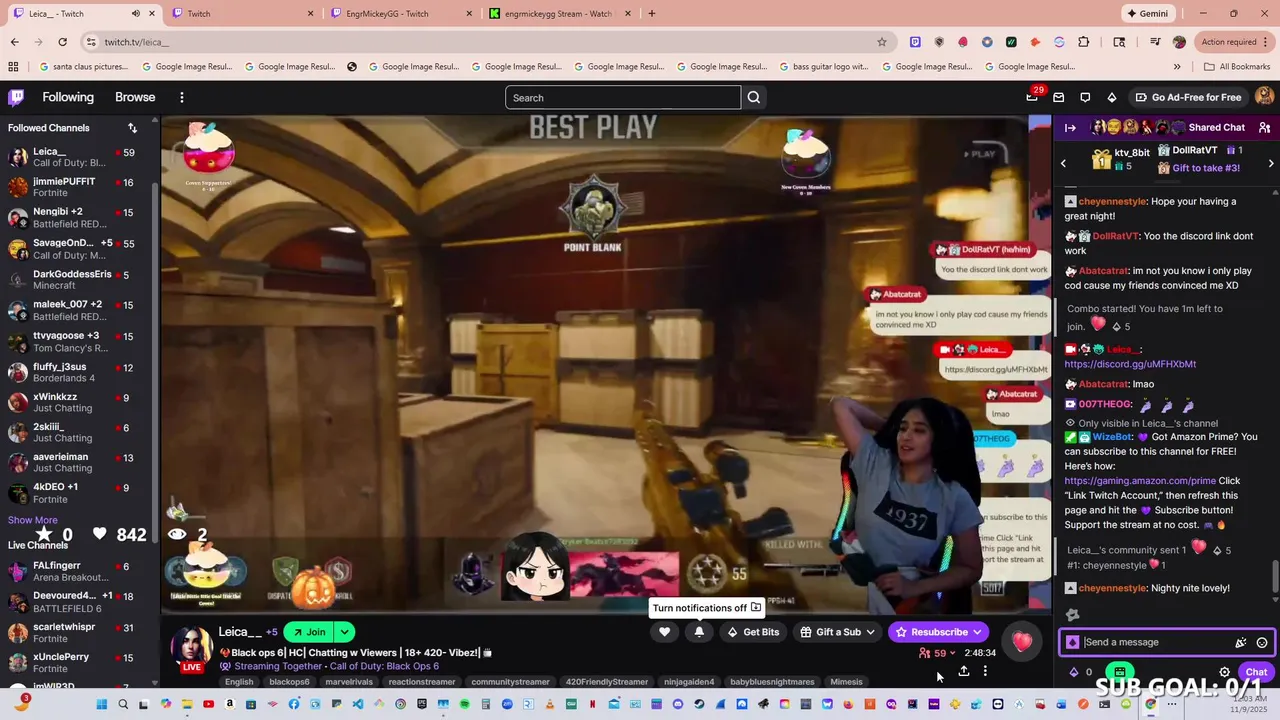Open the bits icon inside the message box
1280x720 pixels.
tap(1073, 643)
